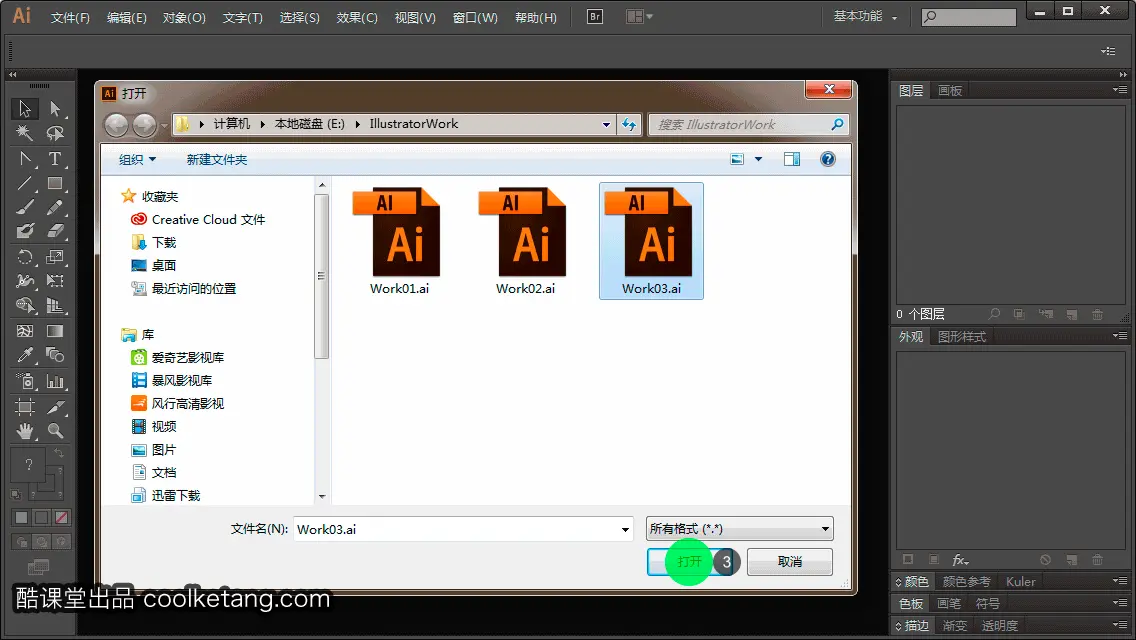Open the file format 所有格式 combo box
Screen dimensions: 1136x640
[x=739, y=528]
